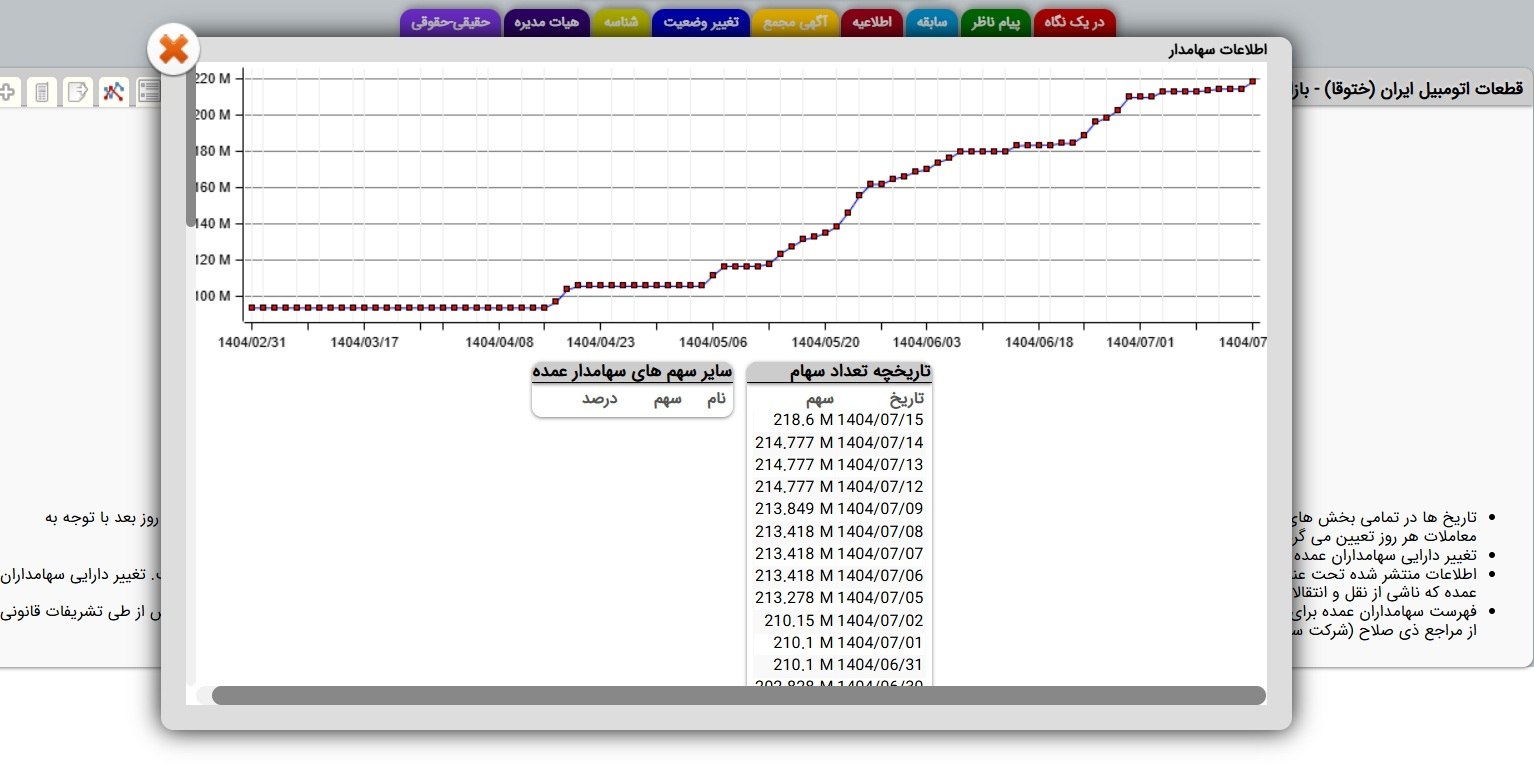Screen dimensions: 1534x779
Task: Select the 1404/07/15 row in share history
Action: pos(839,420)
